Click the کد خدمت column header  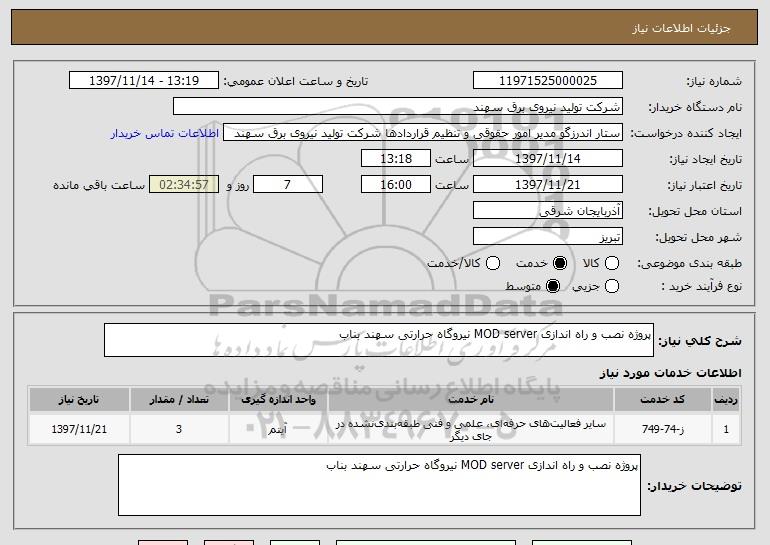[x=662, y=400]
